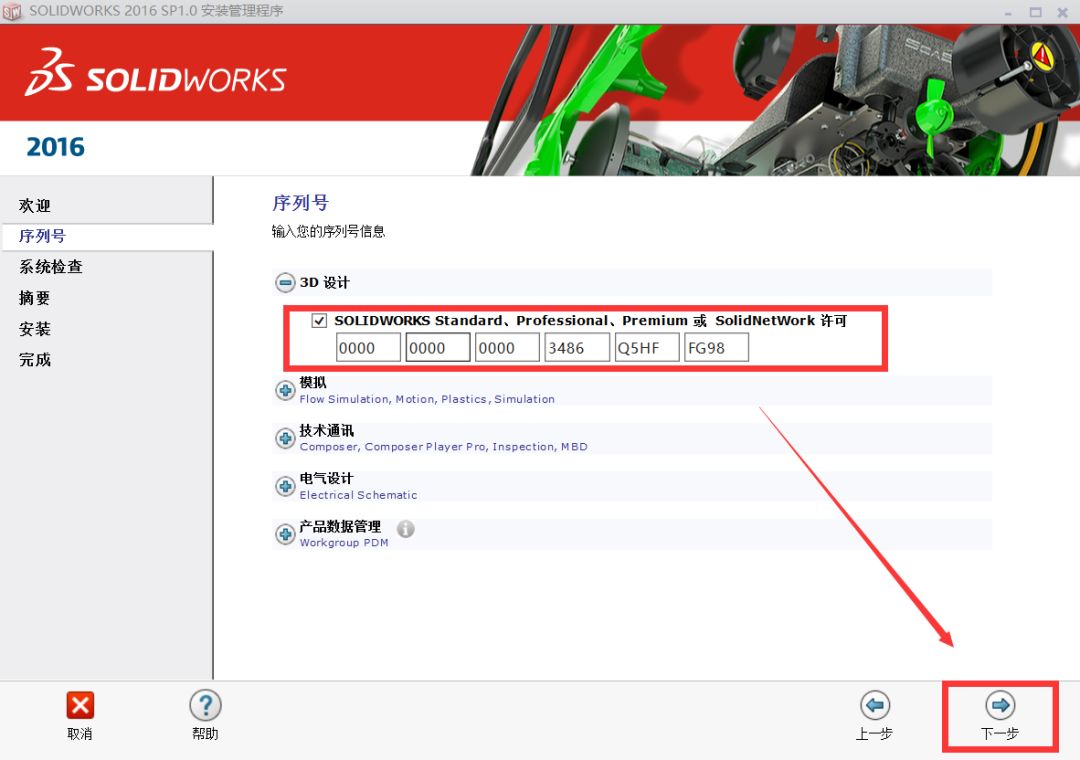Click the 电气设计 heading

coord(326,478)
